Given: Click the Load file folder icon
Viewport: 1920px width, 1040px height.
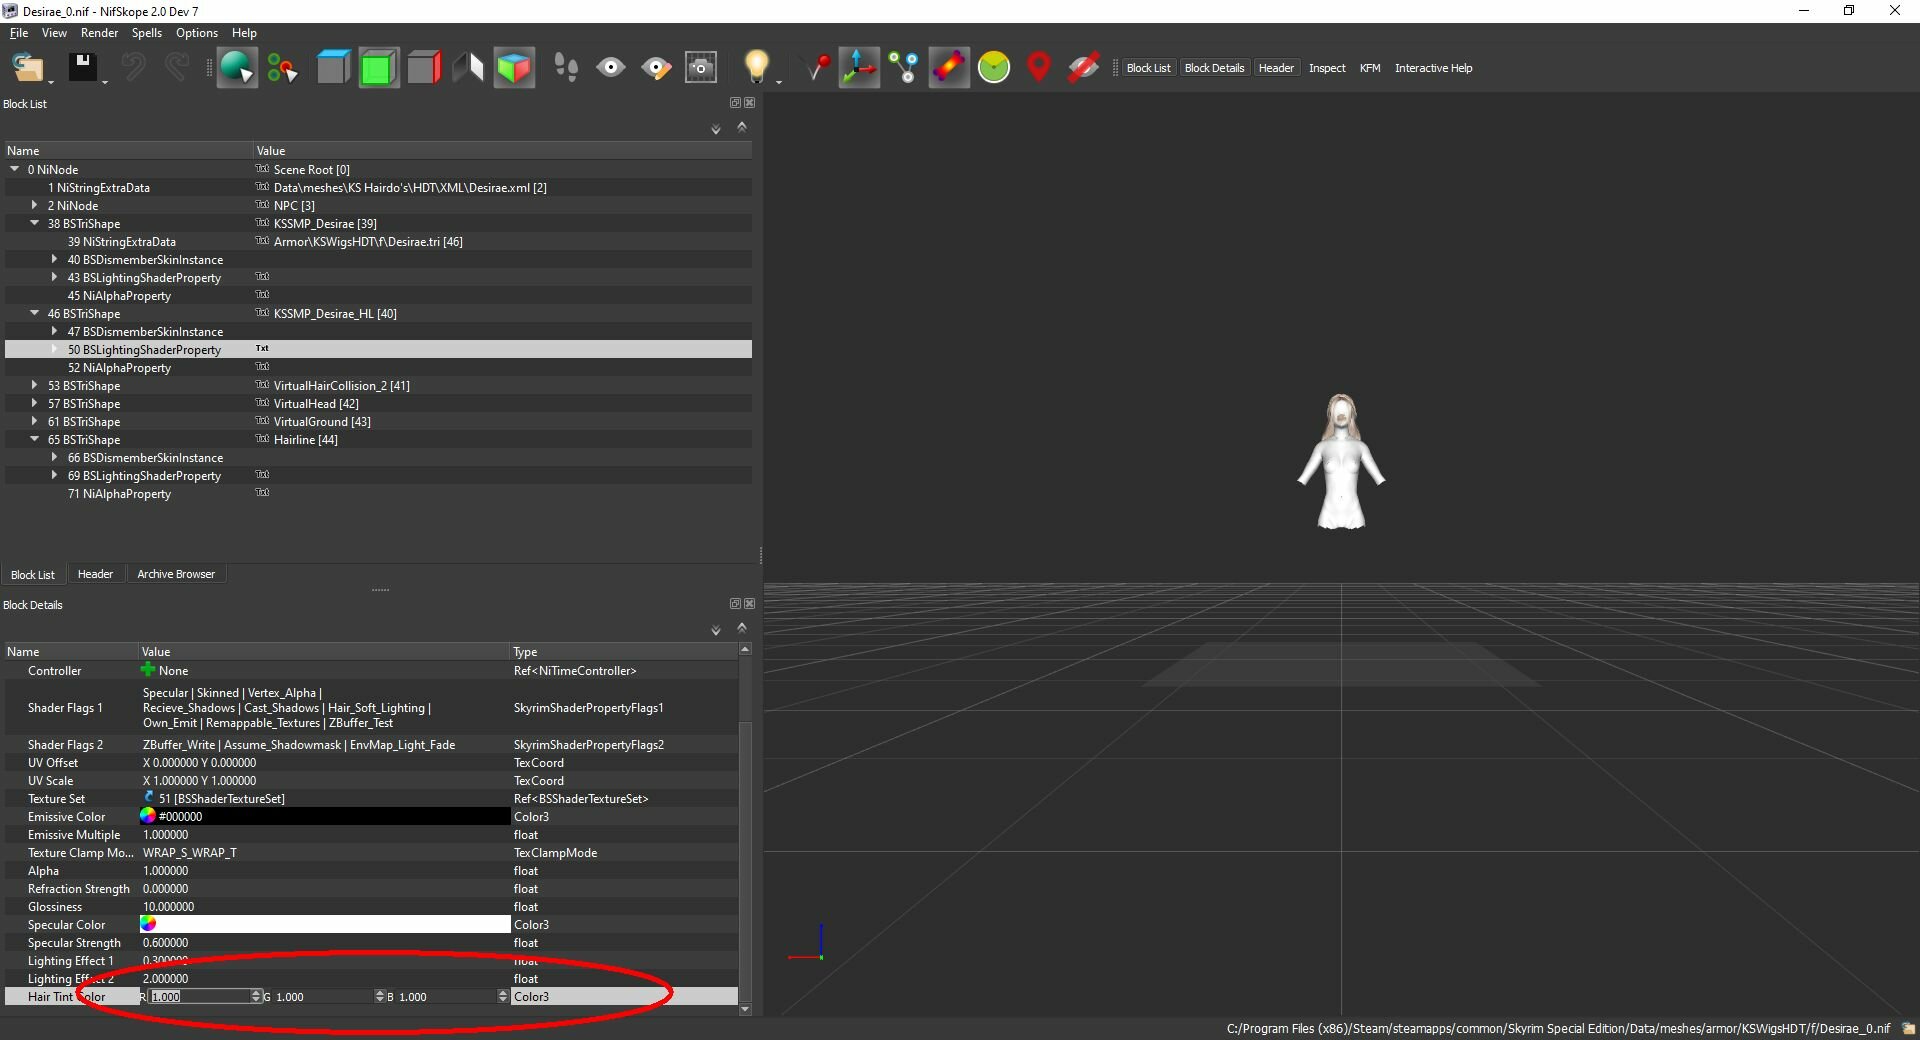Looking at the screenshot, I should [x=28, y=67].
